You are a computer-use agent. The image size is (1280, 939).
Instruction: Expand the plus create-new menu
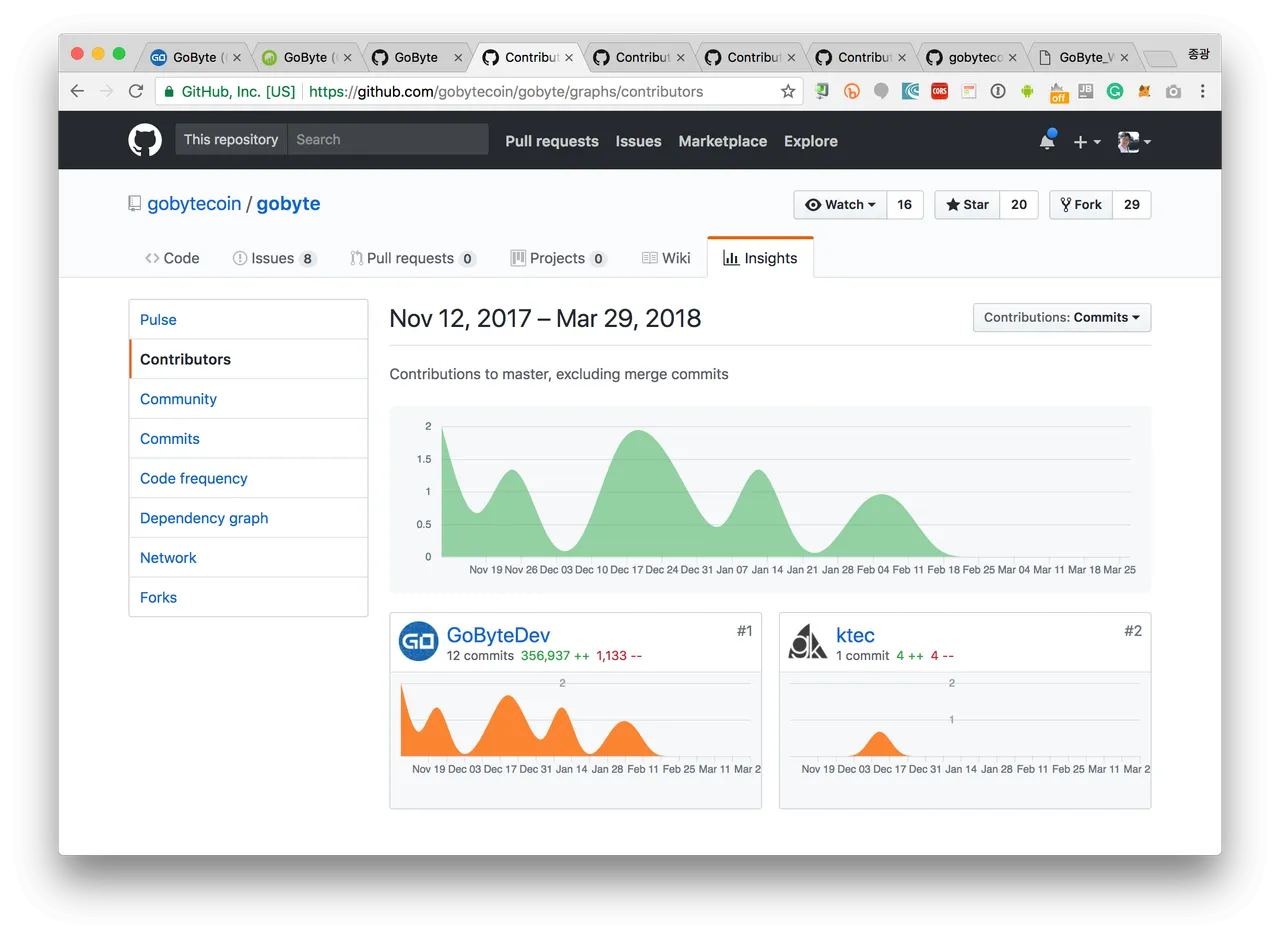coord(1086,142)
